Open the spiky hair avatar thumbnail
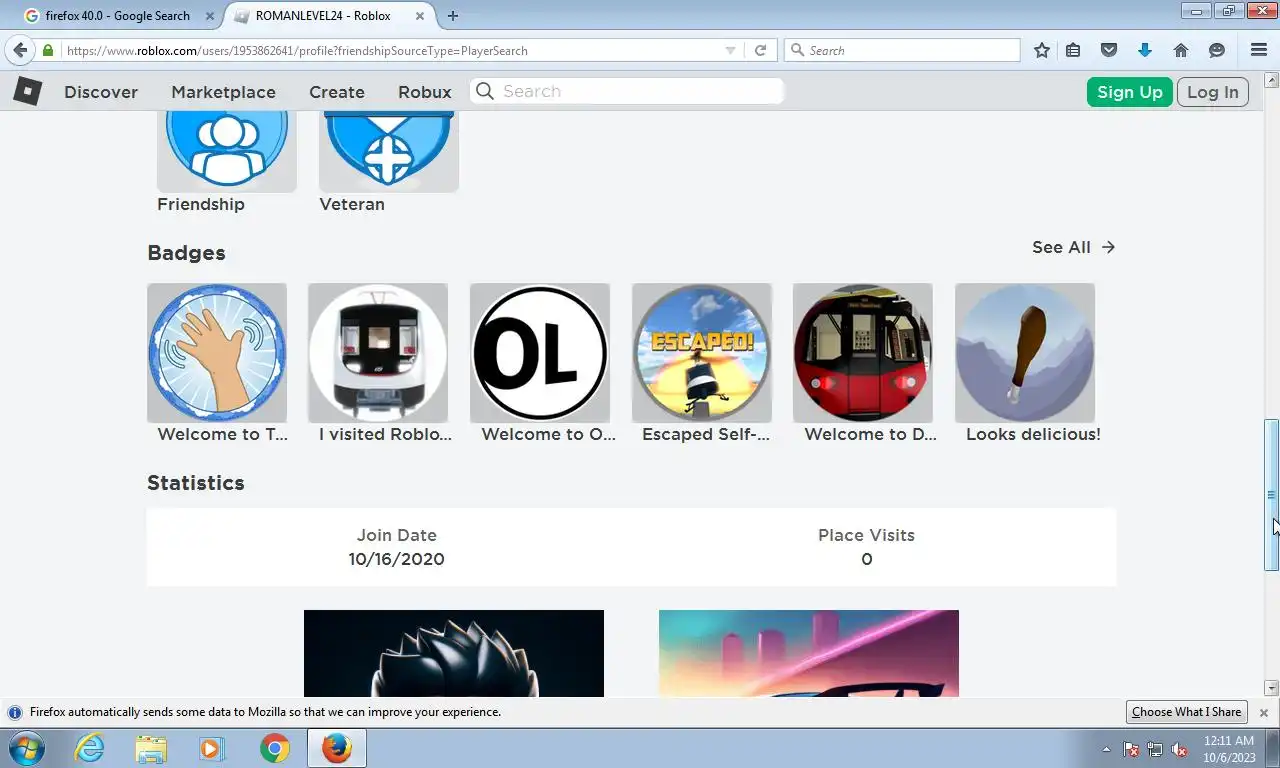Viewport: 1280px width, 768px height. point(454,653)
